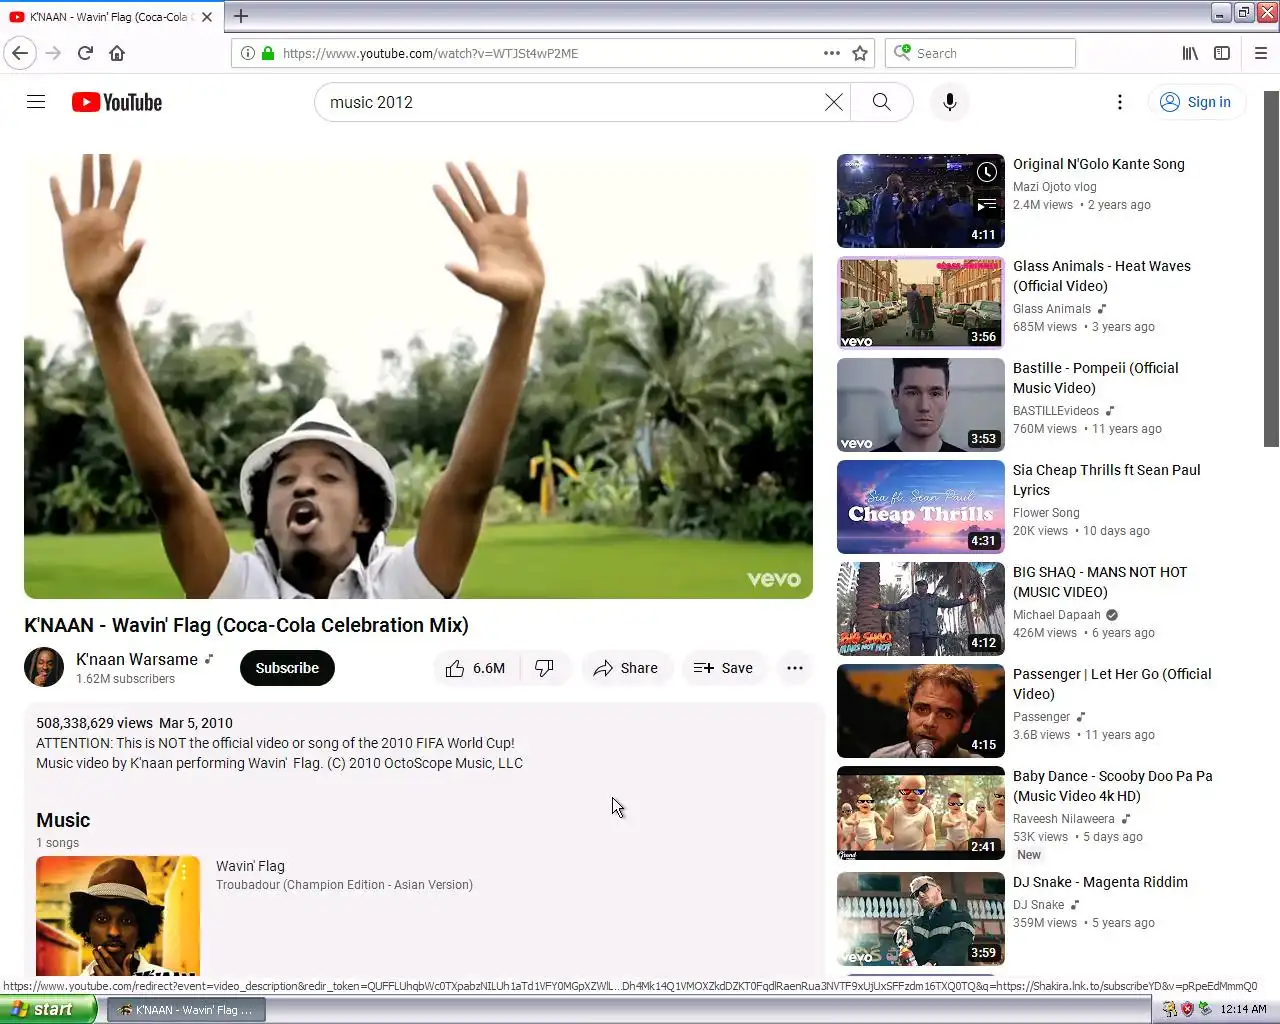Add N'Golo Kante video to Watch Later
The height and width of the screenshot is (1024, 1280).
point(986,172)
